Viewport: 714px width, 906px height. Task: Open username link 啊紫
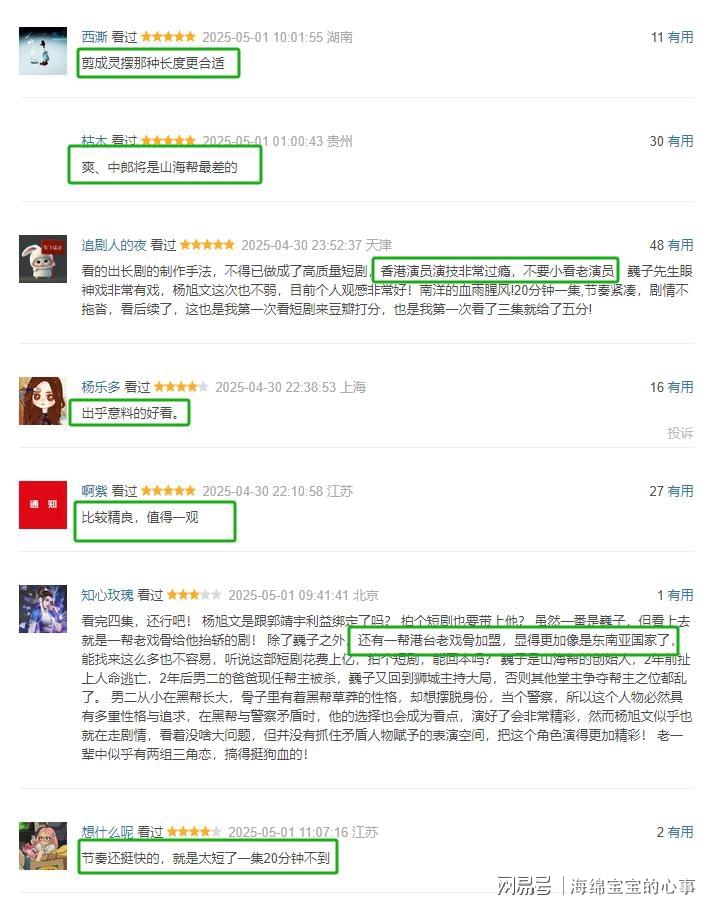(94, 492)
